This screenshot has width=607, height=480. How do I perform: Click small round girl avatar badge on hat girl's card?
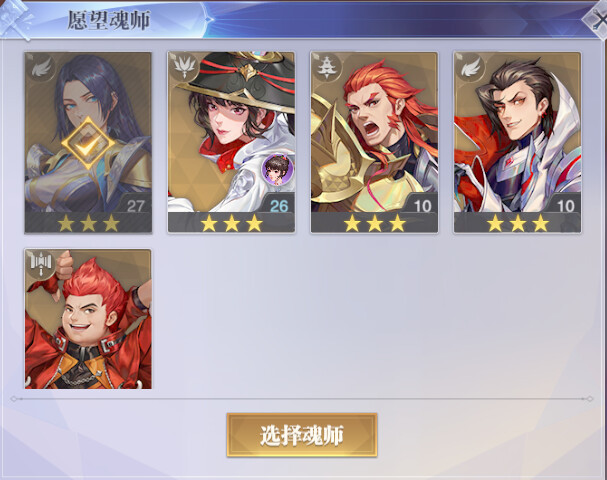tap(277, 170)
